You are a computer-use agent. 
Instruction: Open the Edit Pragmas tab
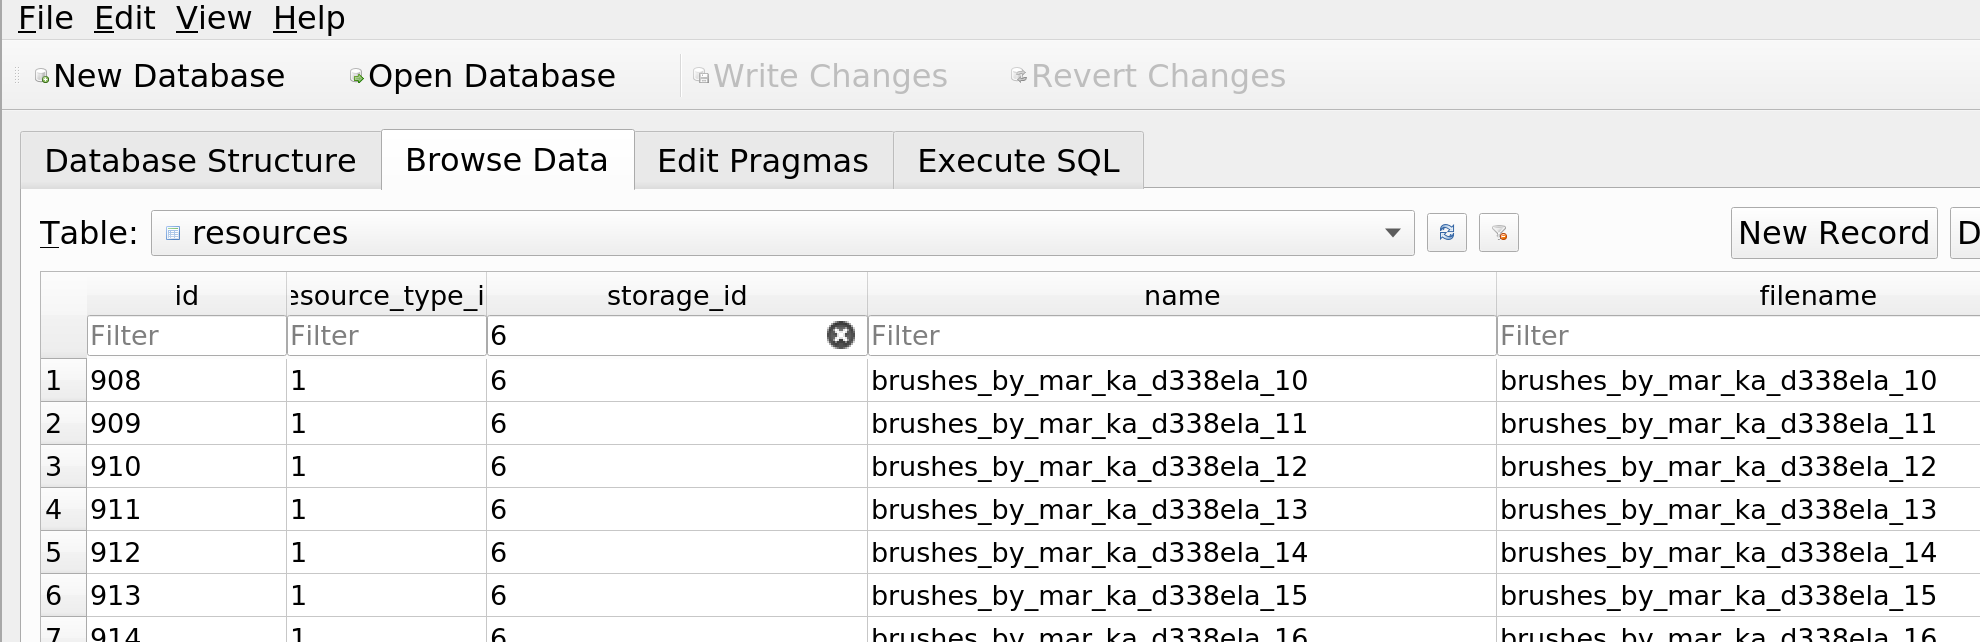[x=762, y=161]
